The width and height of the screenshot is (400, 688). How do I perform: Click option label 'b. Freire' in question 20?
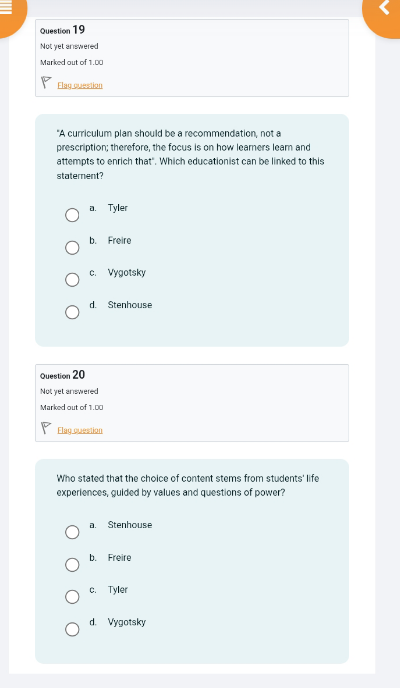[x=110, y=558]
